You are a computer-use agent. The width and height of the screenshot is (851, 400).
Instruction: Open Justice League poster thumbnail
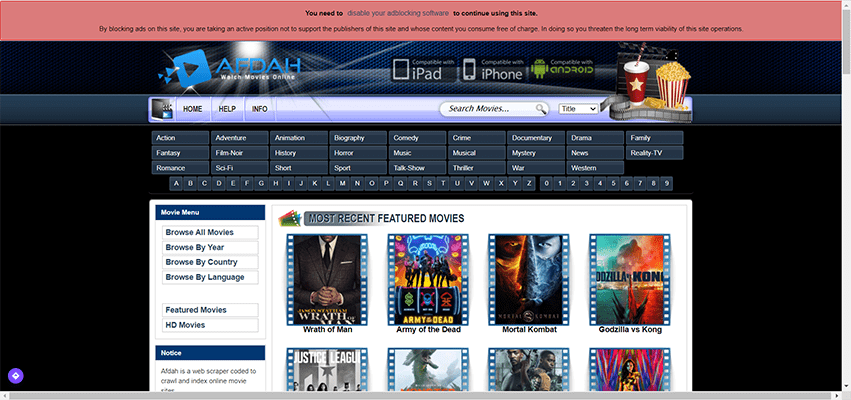coord(327,369)
